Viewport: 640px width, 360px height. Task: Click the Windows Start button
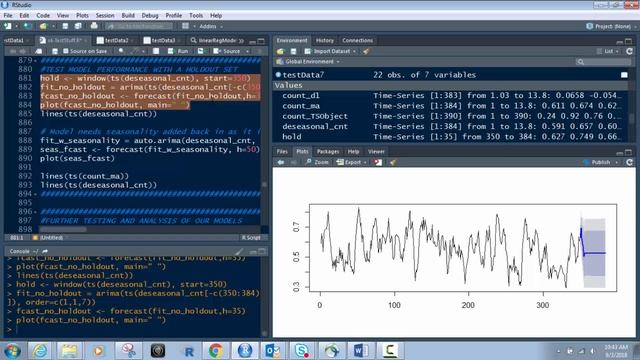(x=12, y=351)
